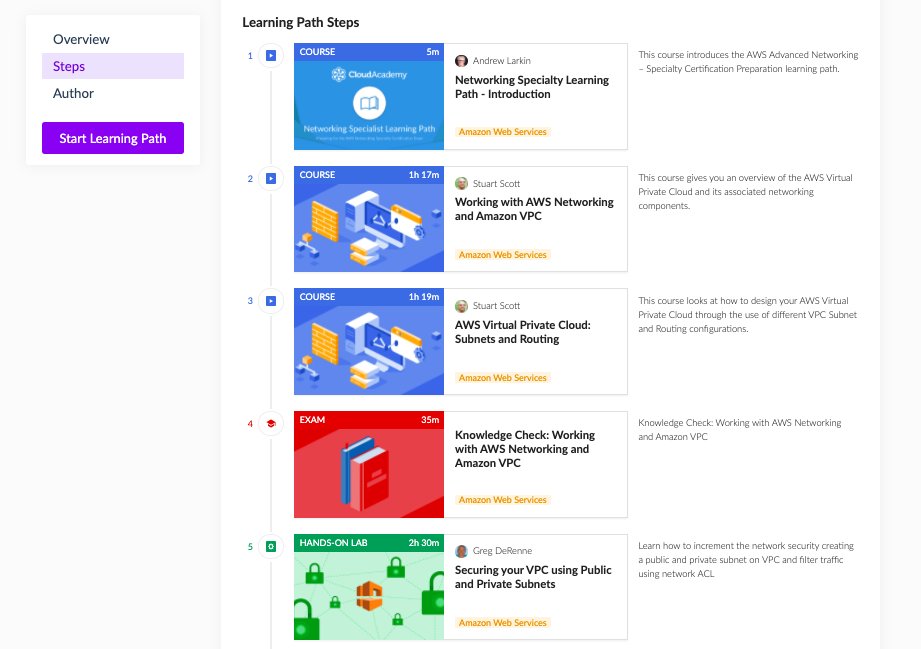Click Amazon Web Services tag on Introduction course
This screenshot has width=921, height=649.
[503, 132]
